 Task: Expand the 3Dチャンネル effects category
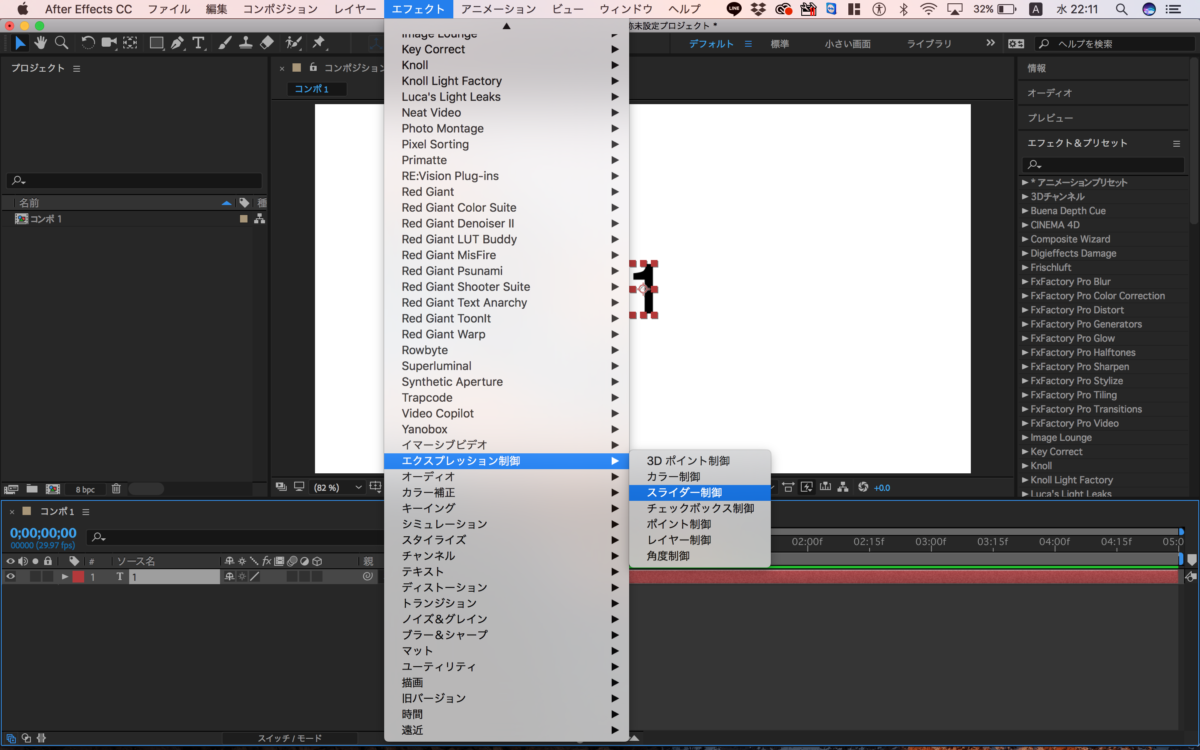coord(1025,197)
